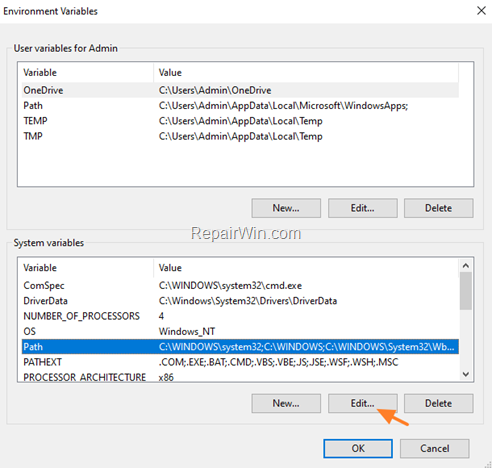Click New under user variables
492x468 pixels.
click(x=286, y=208)
